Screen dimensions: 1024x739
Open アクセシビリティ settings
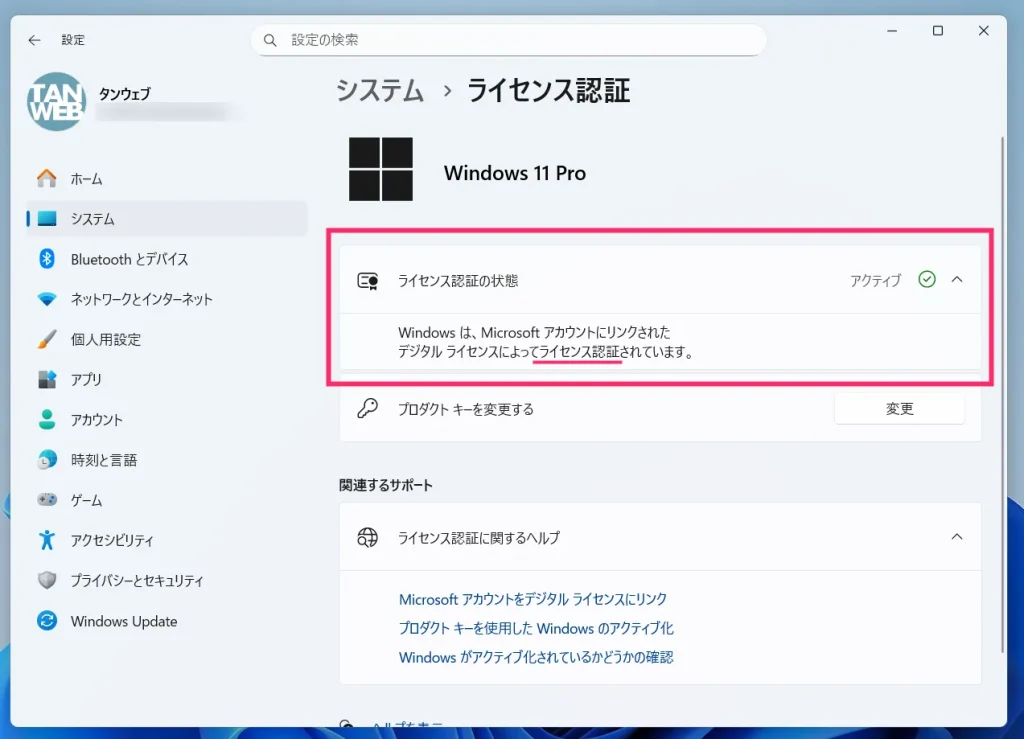(167, 541)
